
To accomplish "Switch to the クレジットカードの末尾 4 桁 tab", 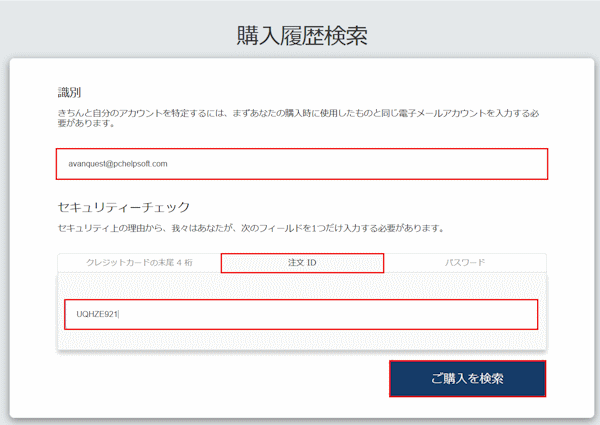I will 138,262.
